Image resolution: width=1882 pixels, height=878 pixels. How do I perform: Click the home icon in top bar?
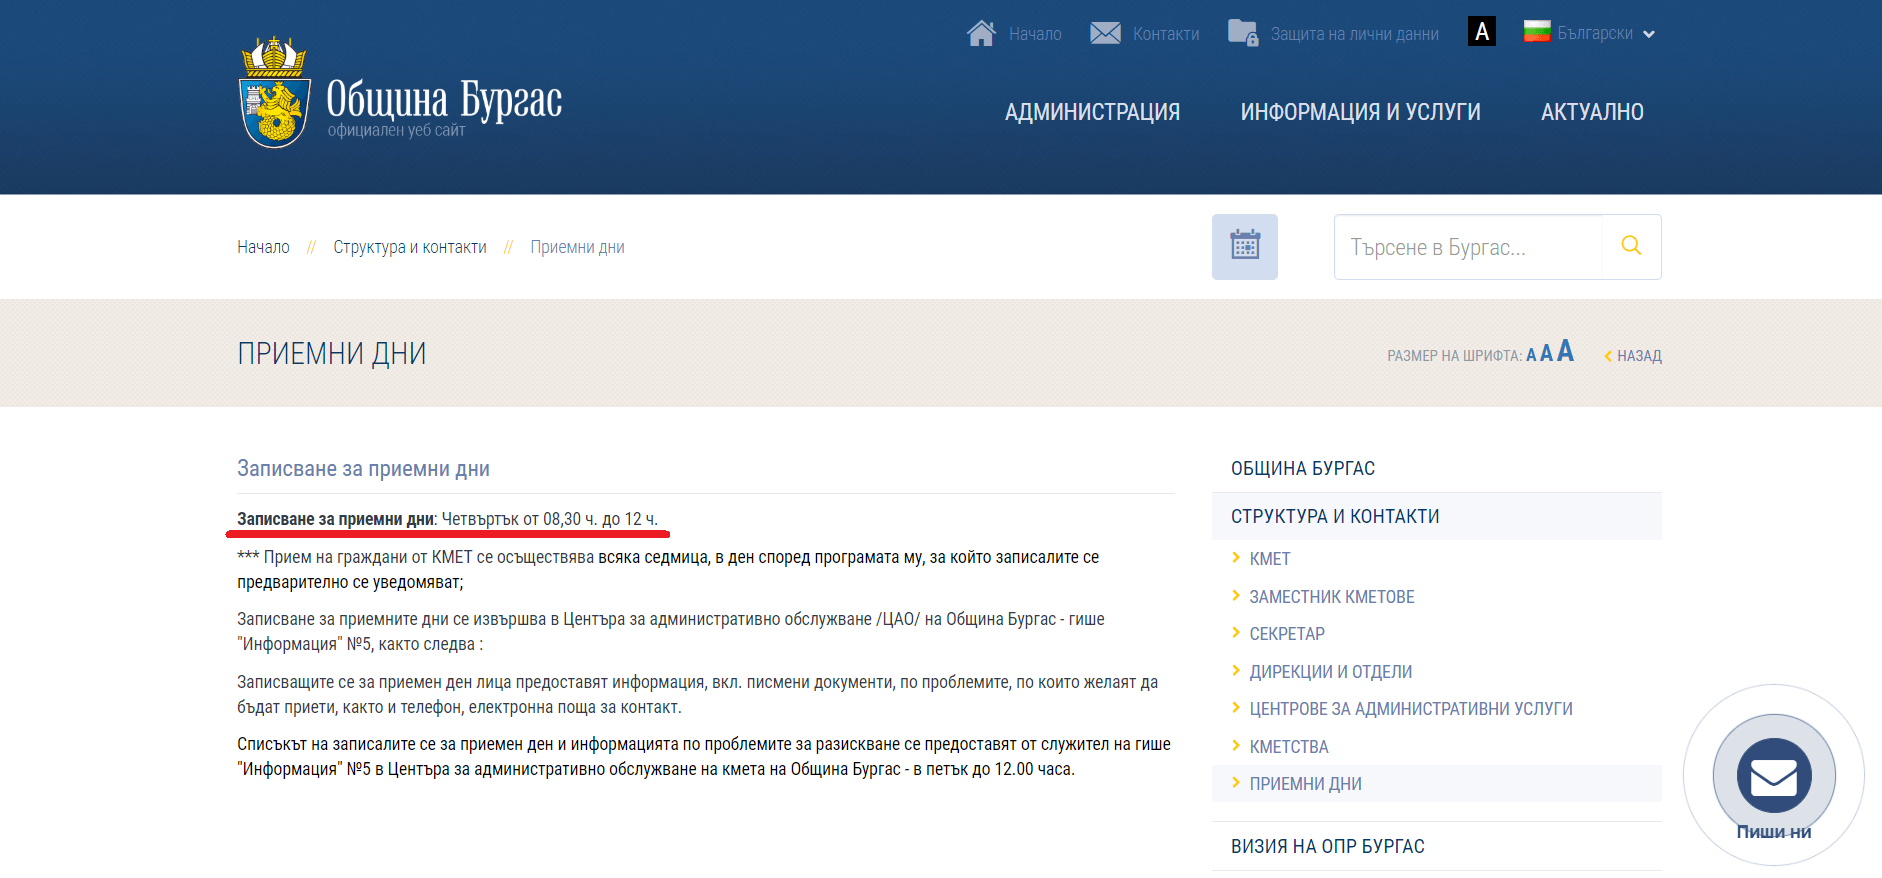(981, 34)
